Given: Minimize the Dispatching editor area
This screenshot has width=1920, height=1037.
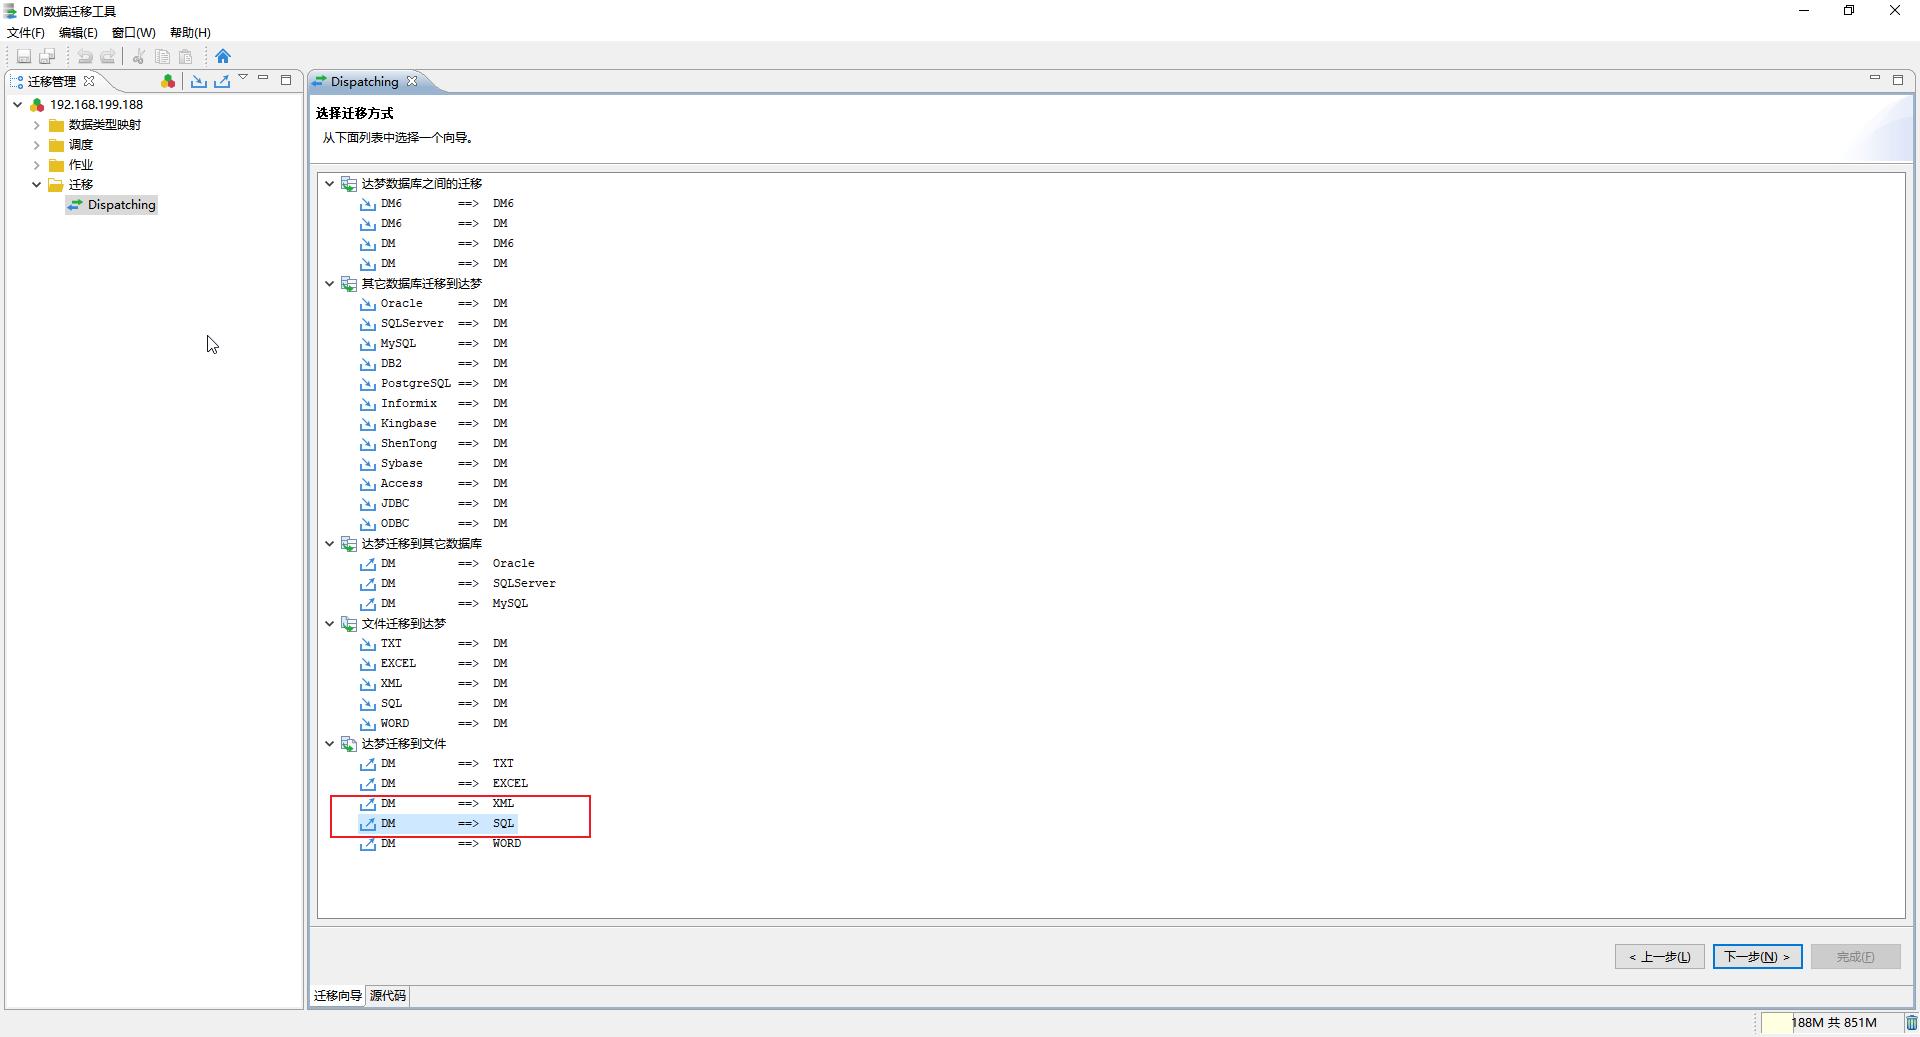Looking at the screenshot, I should coord(1875,78).
